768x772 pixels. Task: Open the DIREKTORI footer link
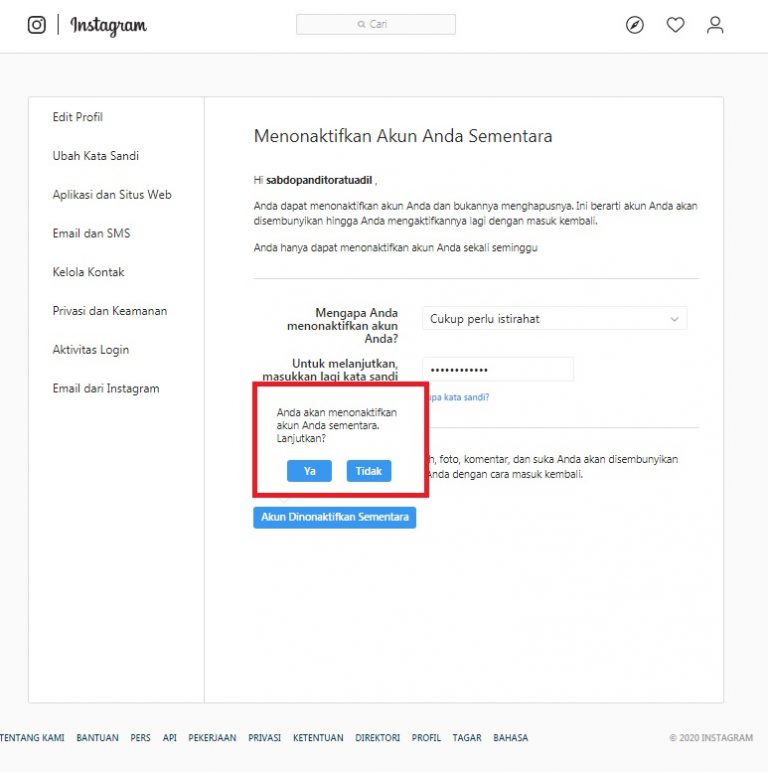(378, 738)
